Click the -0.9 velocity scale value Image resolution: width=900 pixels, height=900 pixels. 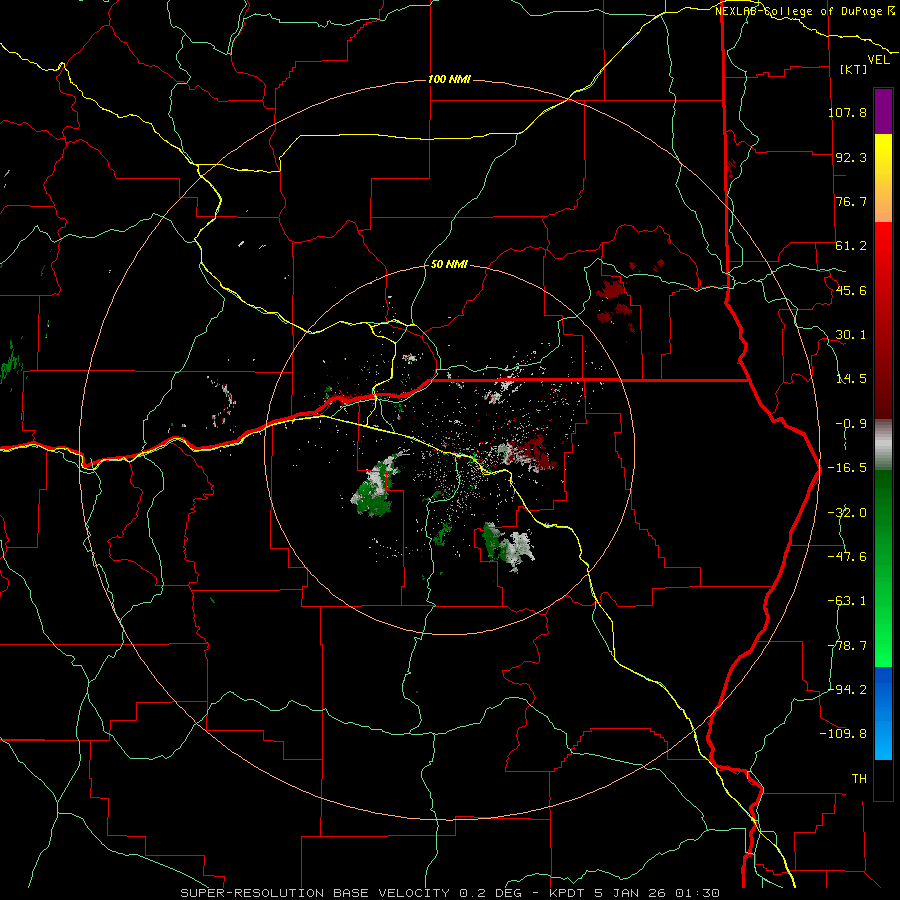click(x=851, y=424)
